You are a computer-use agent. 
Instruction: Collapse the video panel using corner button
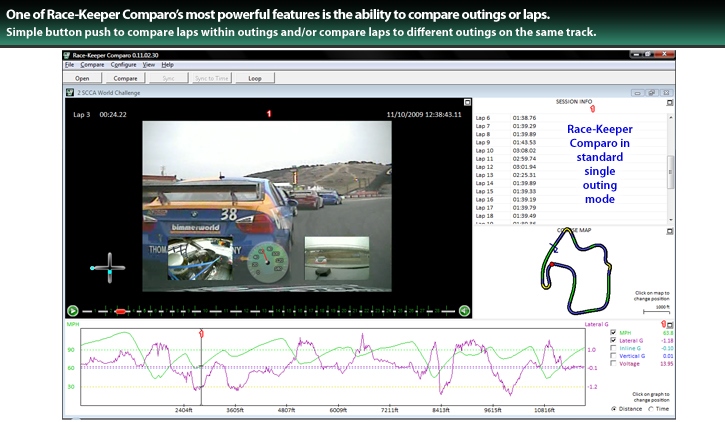coord(466,103)
